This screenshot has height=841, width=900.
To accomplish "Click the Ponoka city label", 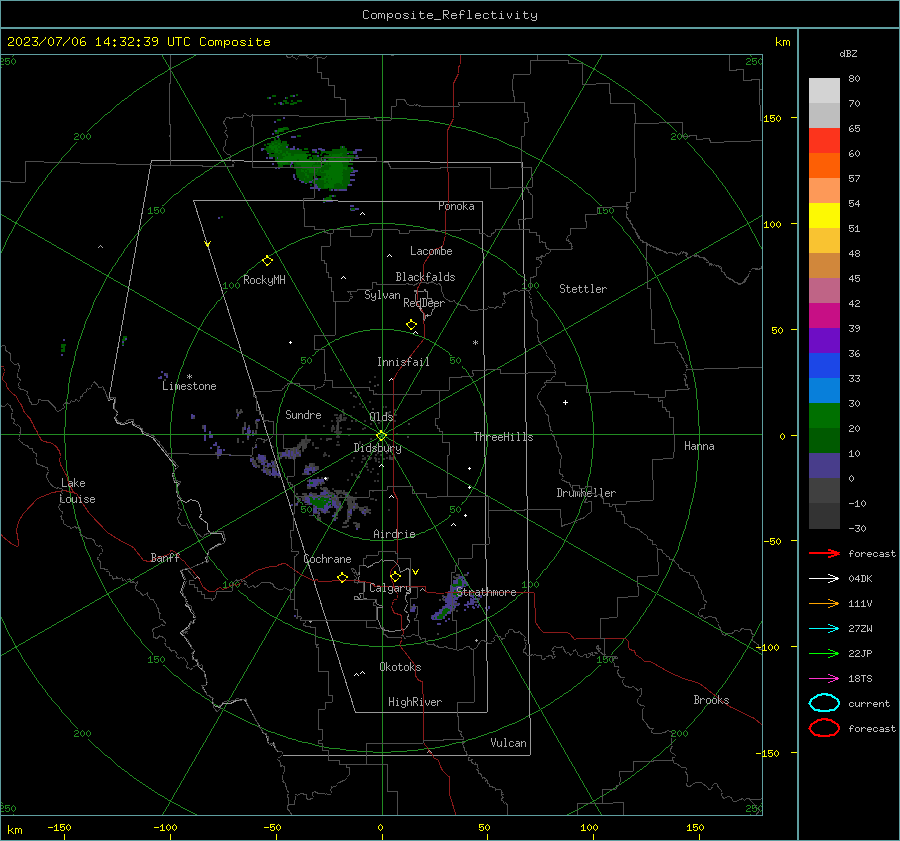I will point(456,206).
